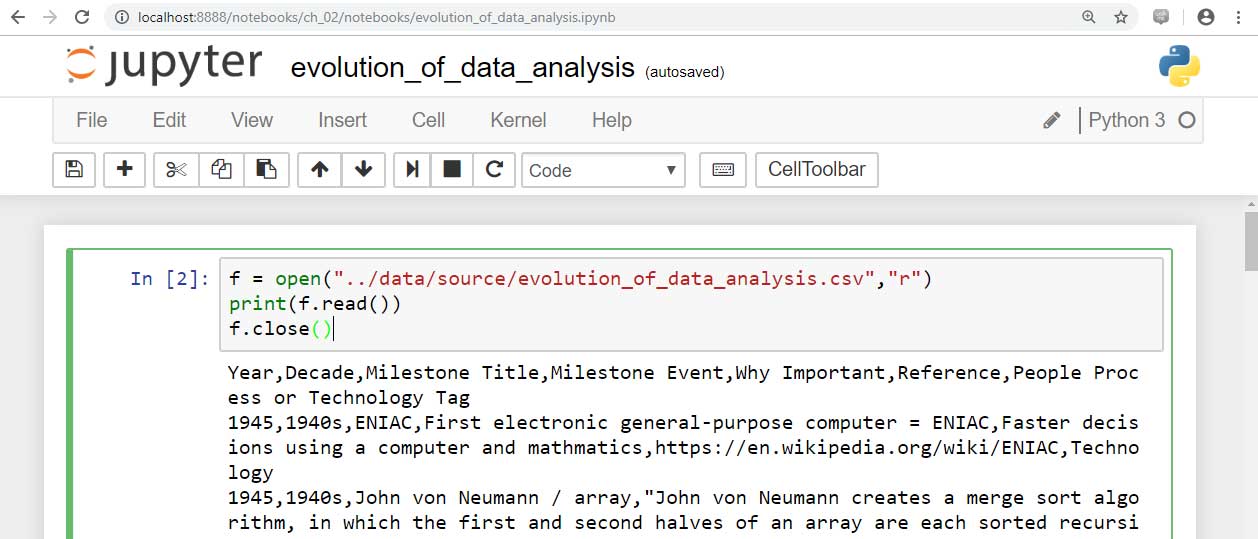Click the Jupyter logo
Image resolution: width=1258 pixels, height=539 pixels.
(x=164, y=65)
